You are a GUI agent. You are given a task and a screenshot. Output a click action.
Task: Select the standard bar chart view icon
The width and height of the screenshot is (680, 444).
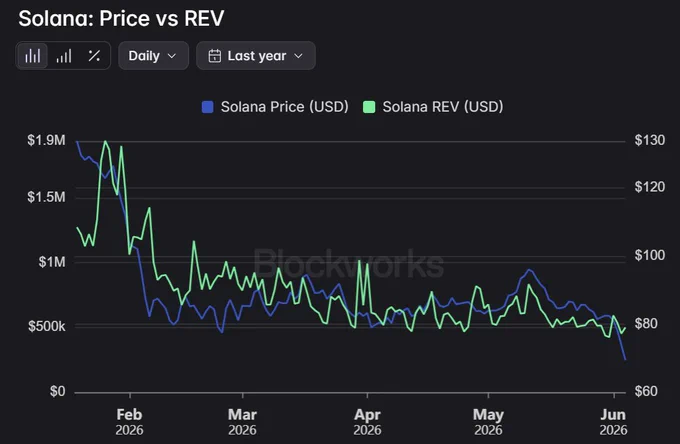pos(33,56)
